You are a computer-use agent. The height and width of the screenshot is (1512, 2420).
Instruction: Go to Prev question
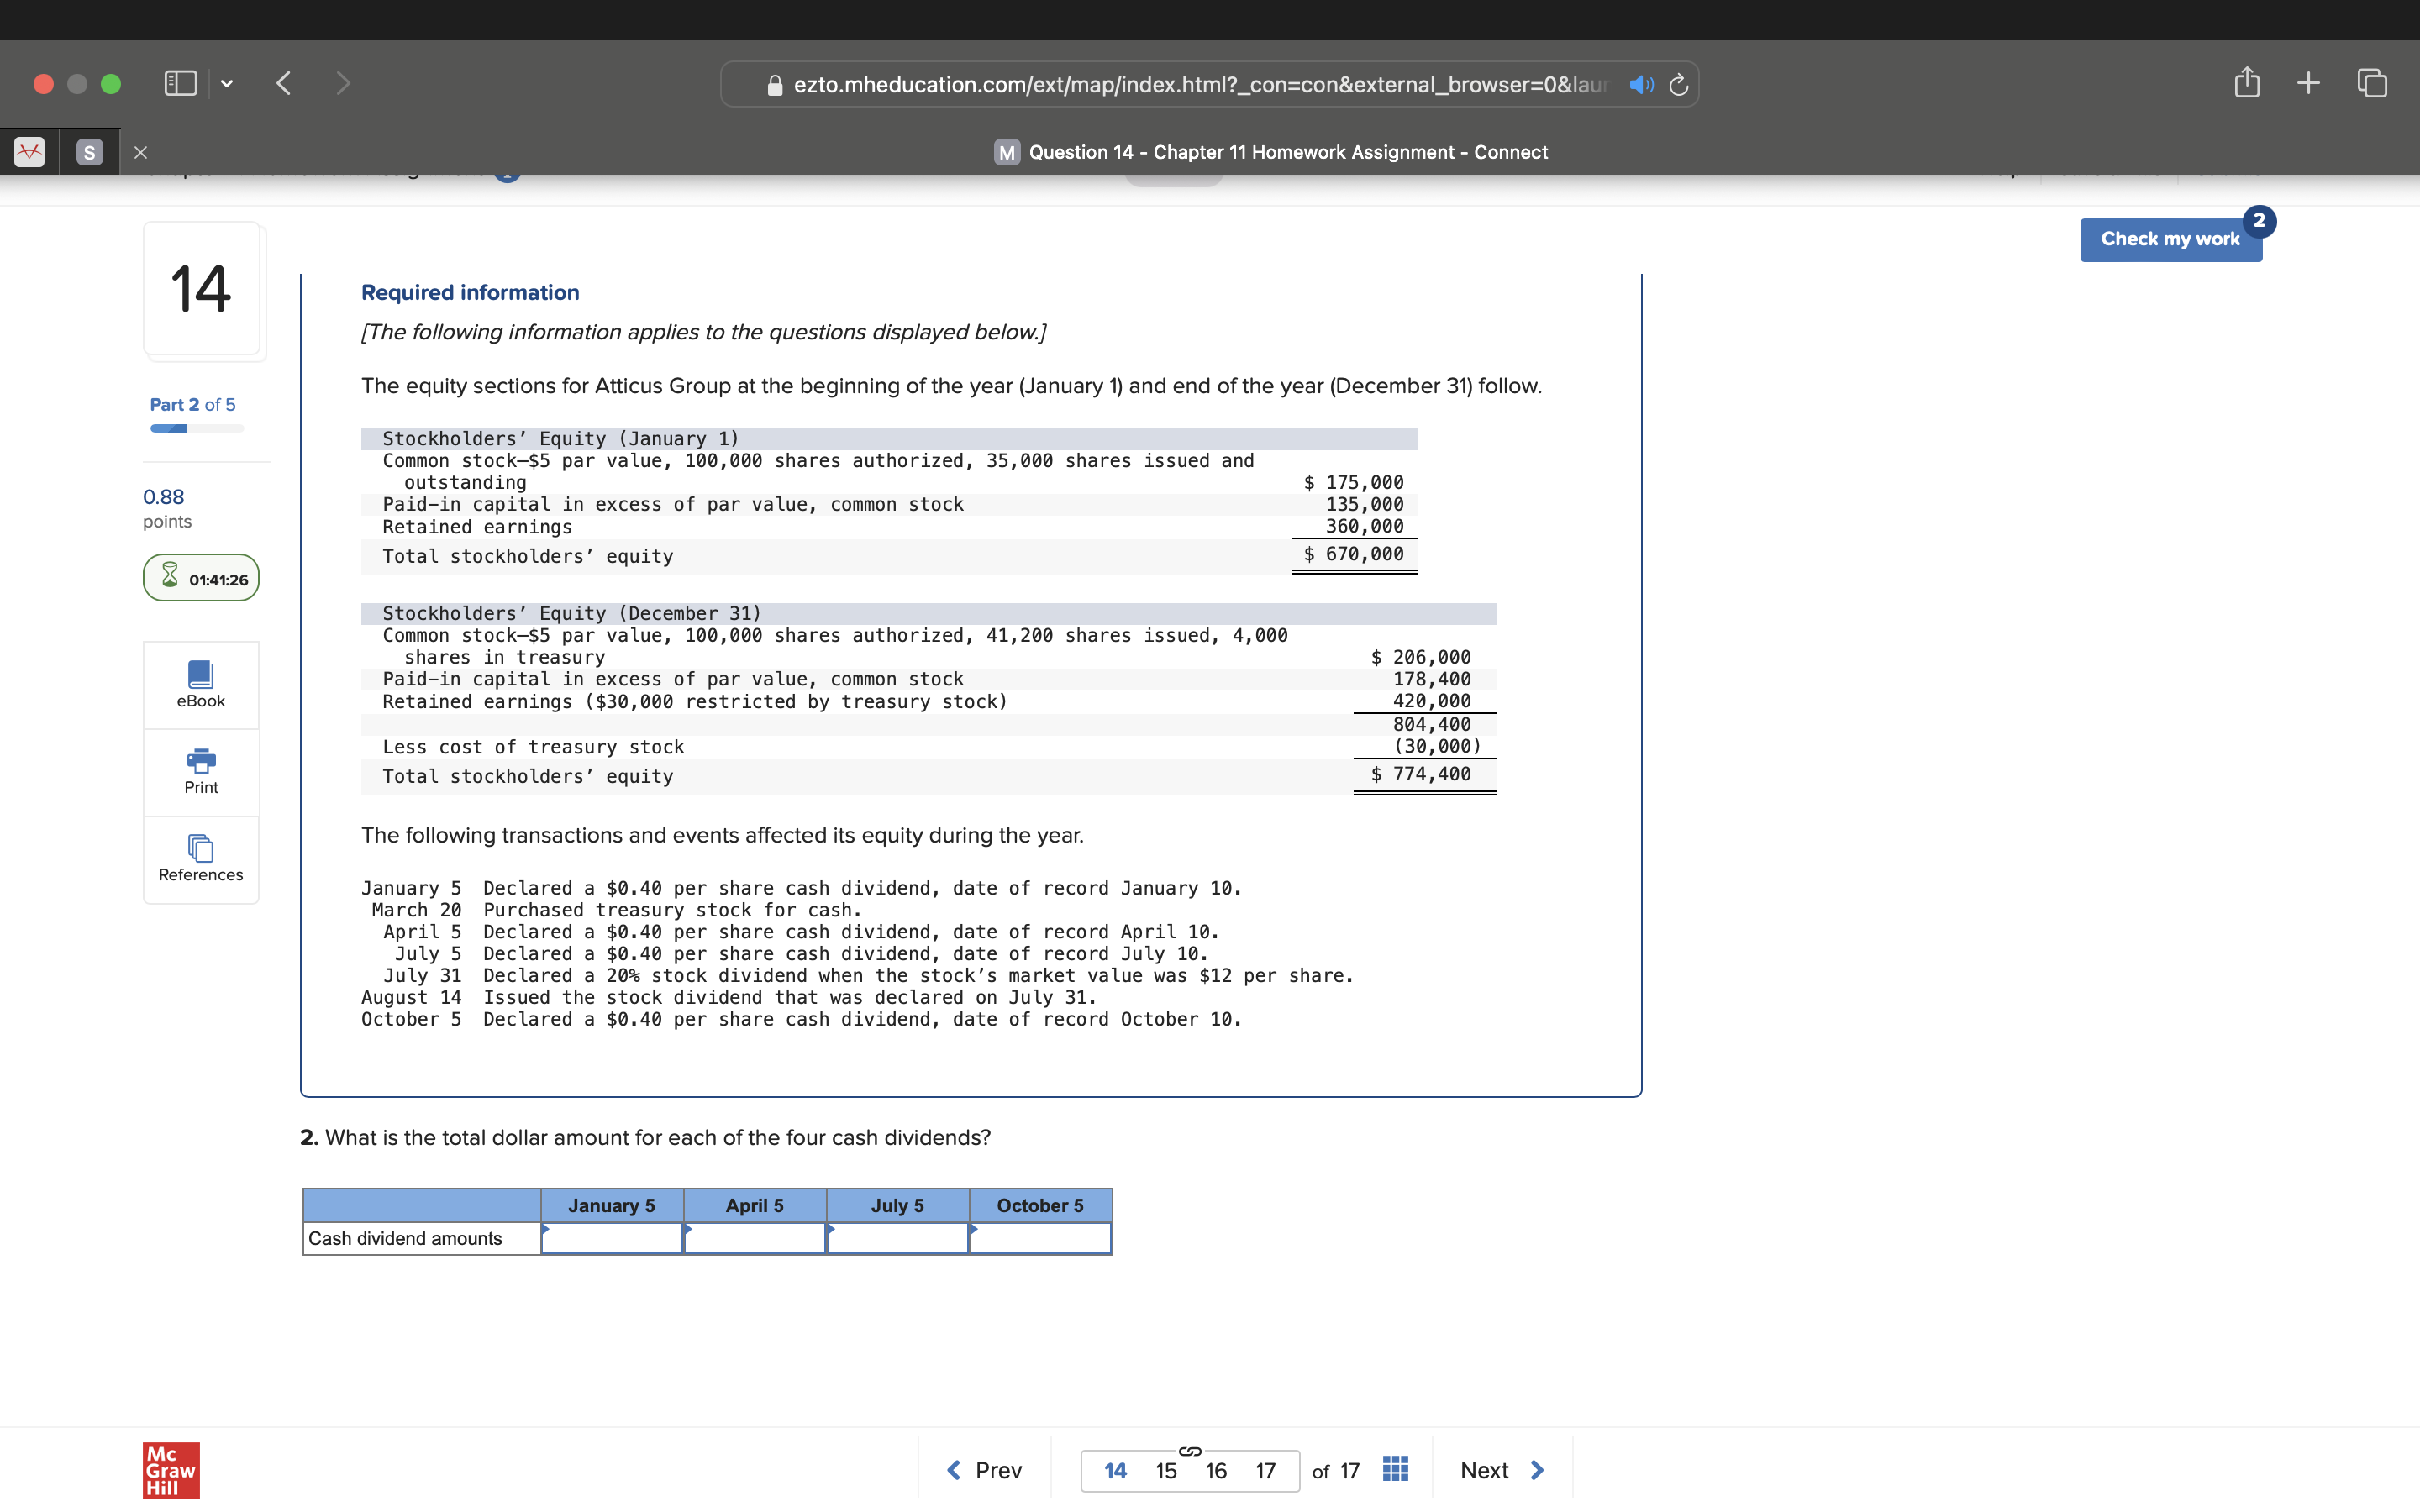point(984,1470)
